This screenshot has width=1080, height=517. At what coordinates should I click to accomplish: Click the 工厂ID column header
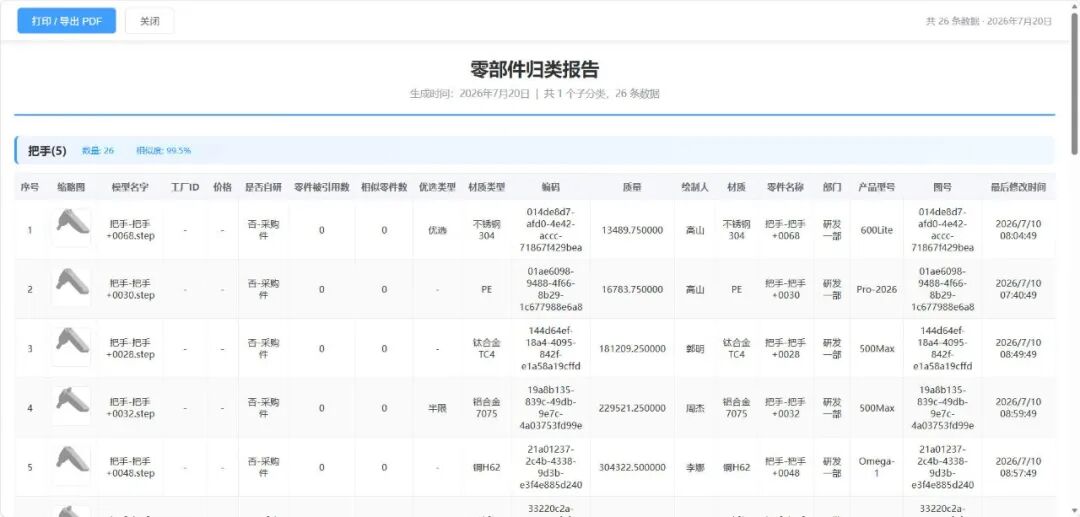(185, 187)
